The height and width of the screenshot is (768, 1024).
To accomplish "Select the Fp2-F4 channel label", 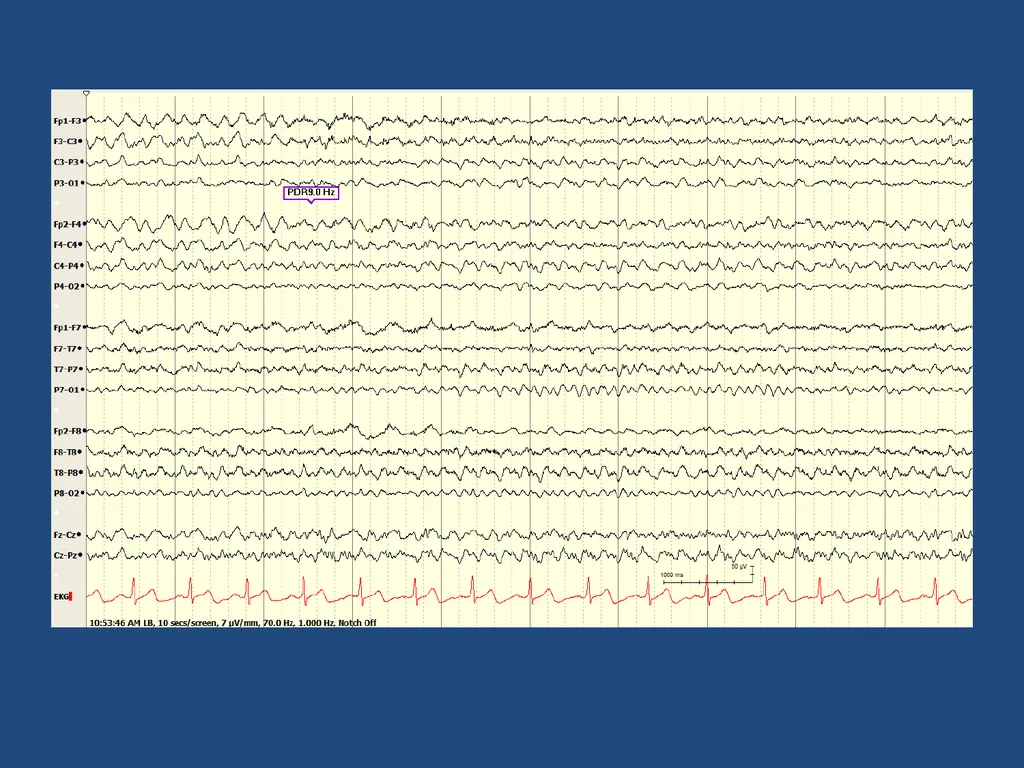I will pyautogui.click(x=67, y=224).
